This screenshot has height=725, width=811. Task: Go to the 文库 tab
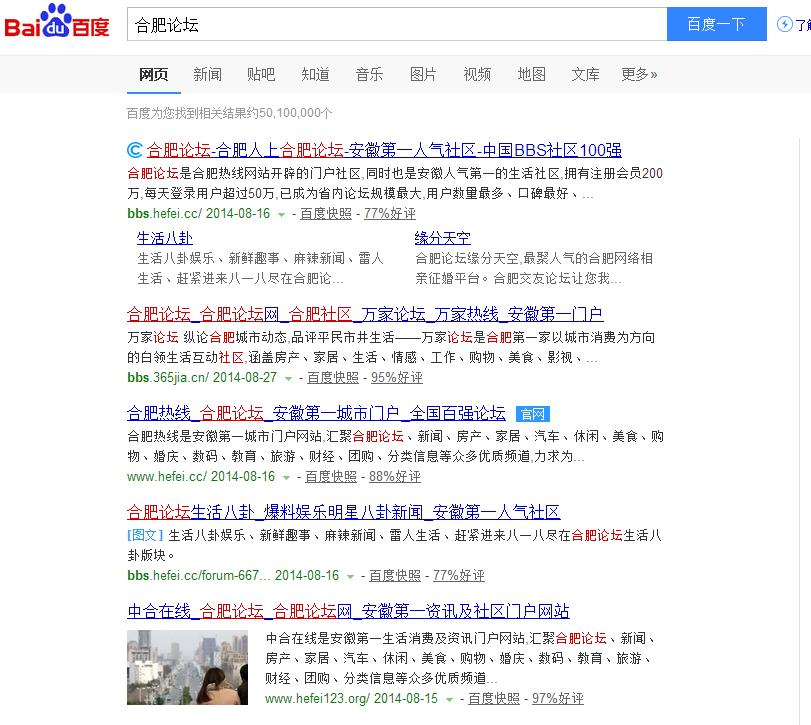585,74
